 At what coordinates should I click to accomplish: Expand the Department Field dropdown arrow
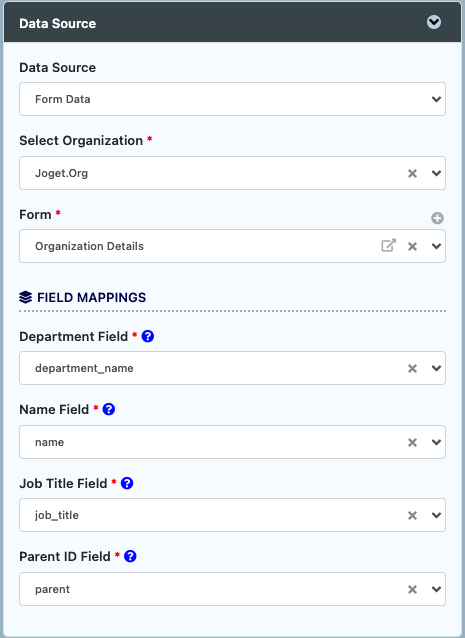click(436, 368)
